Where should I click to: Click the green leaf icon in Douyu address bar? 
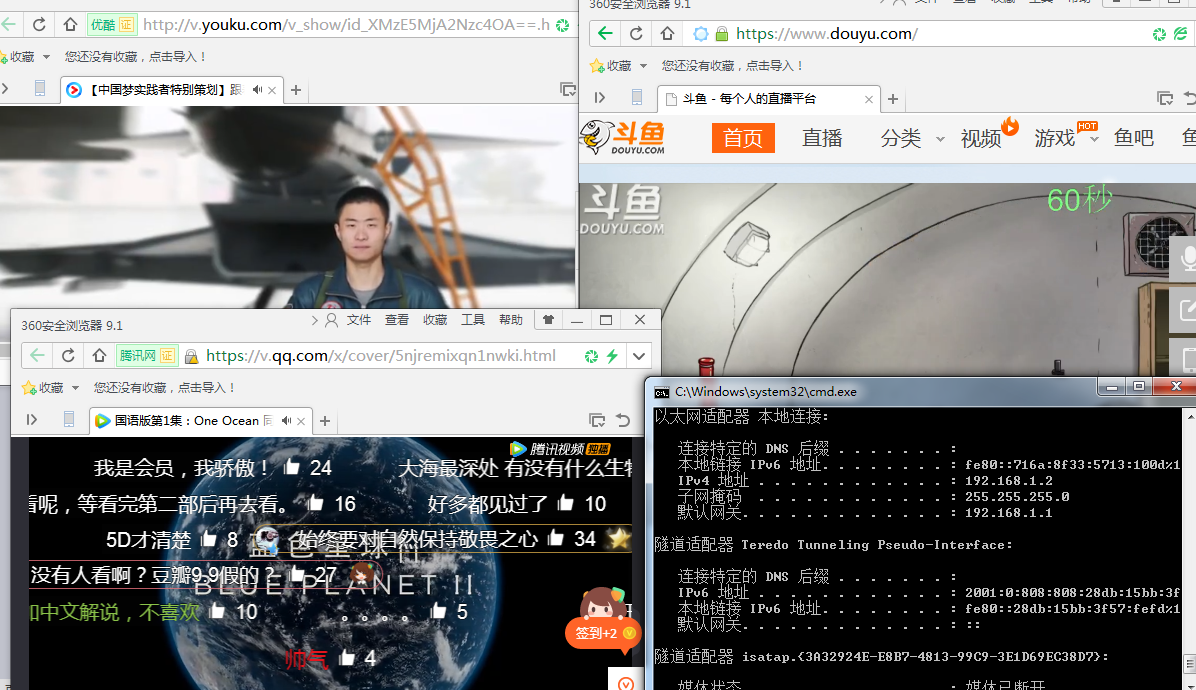(x=1180, y=34)
